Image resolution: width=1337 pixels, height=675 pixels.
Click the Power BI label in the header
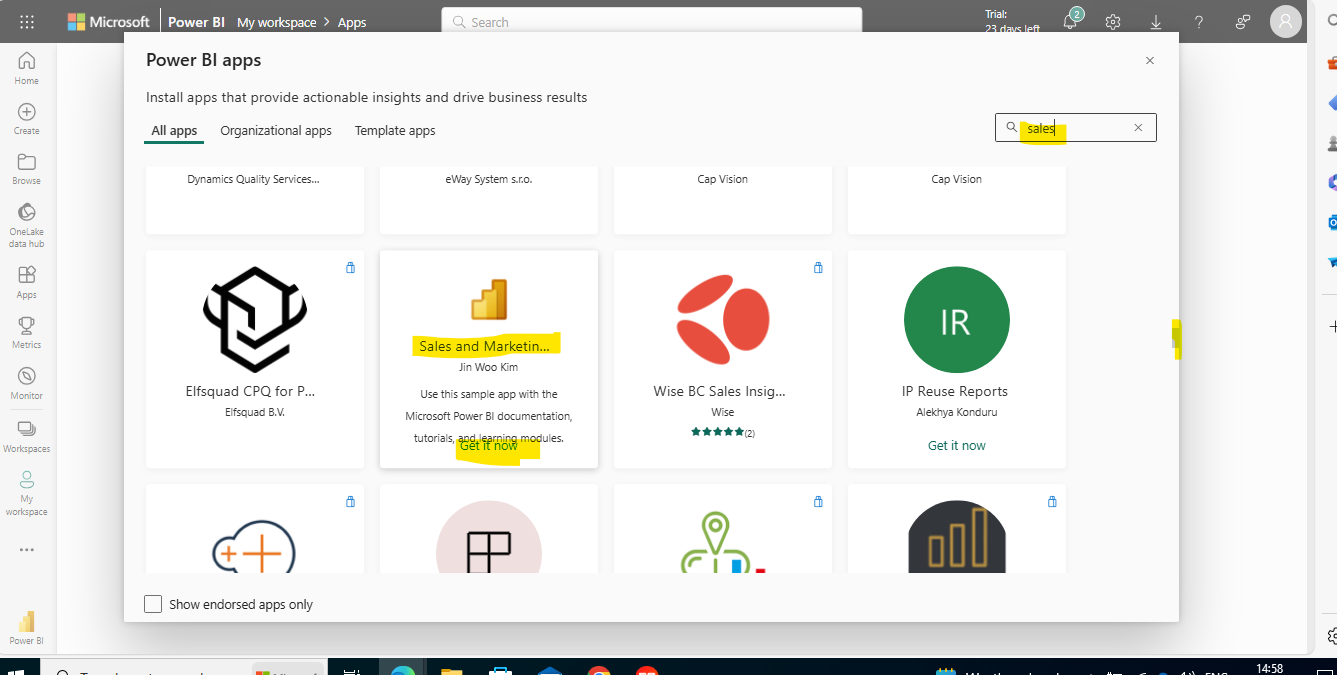tap(197, 22)
